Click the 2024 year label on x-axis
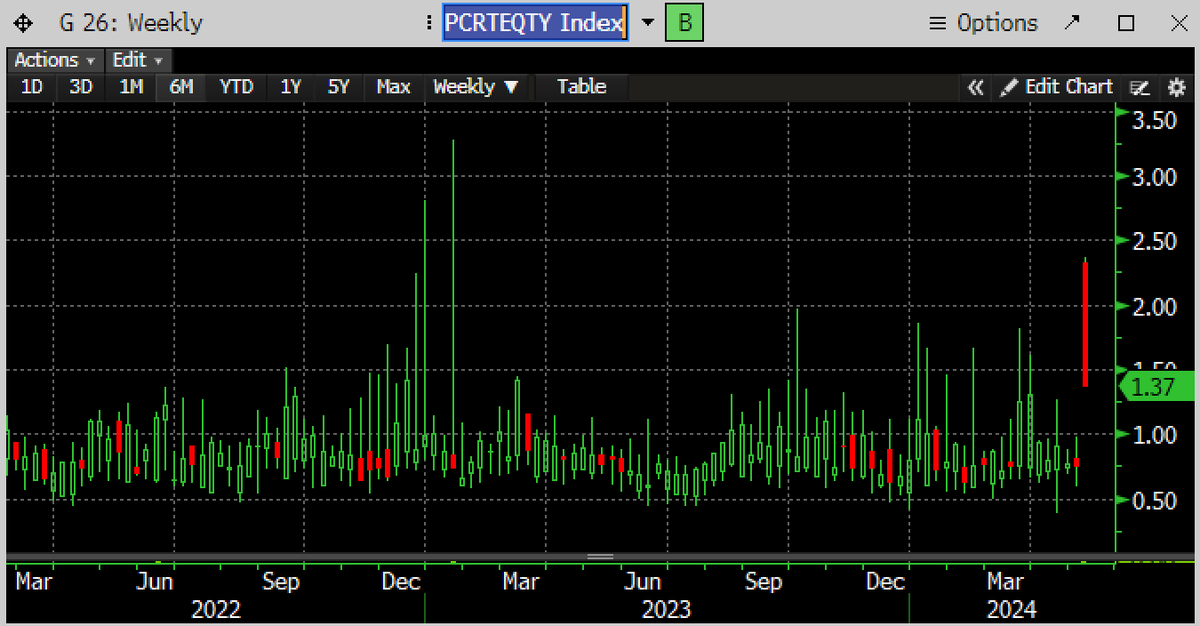The width and height of the screenshot is (1200, 626). click(1010, 609)
